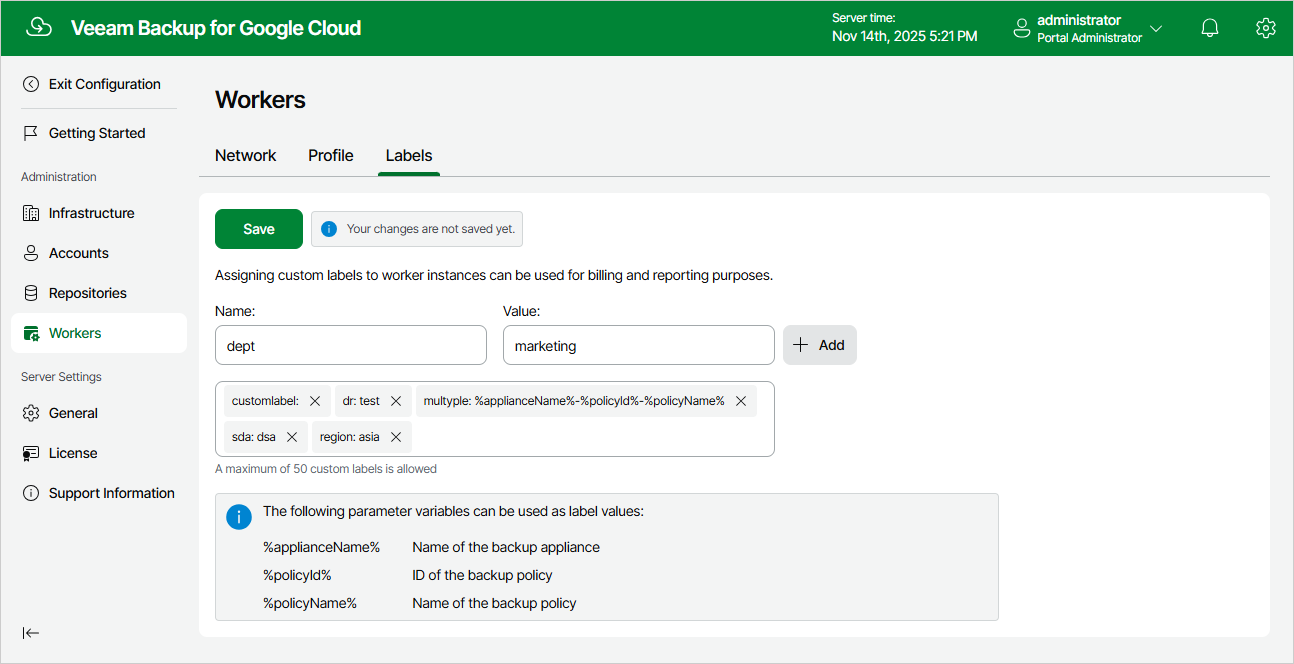The width and height of the screenshot is (1294, 664).
Task: Click the Repositories database icon
Action: click(31, 293)
